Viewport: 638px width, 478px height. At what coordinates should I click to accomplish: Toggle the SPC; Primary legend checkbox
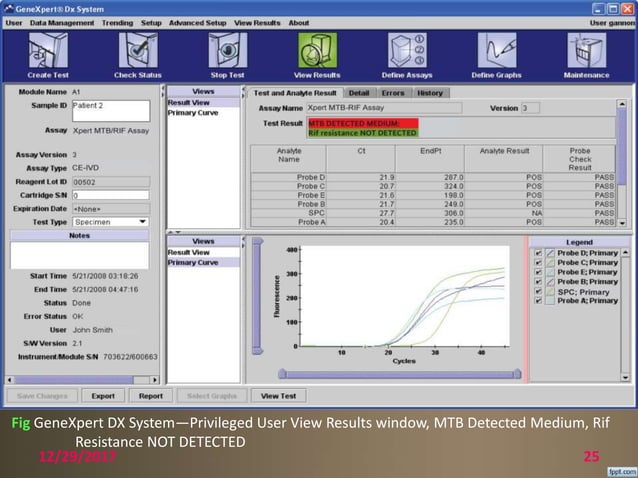click(x=538, y=292)
